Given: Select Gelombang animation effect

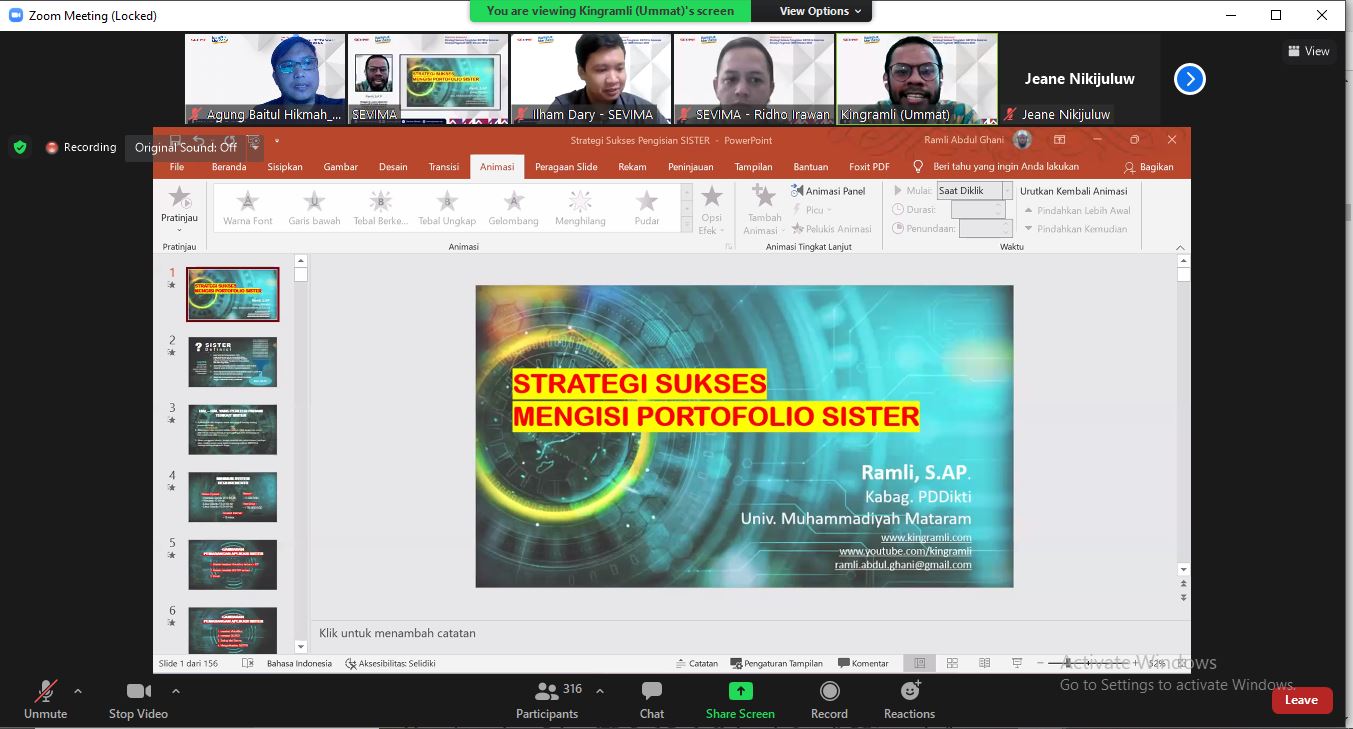Looking at the screenshot, I should click(x=513, y=207).
